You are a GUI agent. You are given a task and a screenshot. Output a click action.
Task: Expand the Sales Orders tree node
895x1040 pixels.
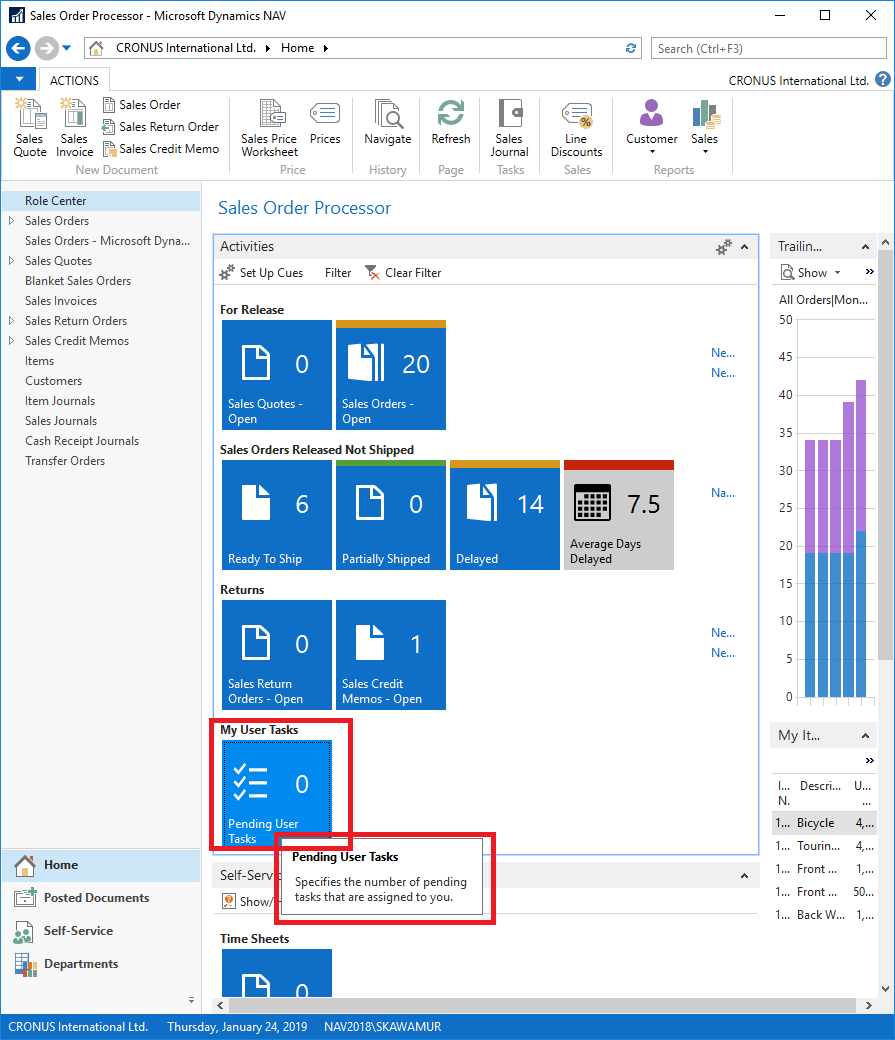(11, 221)
